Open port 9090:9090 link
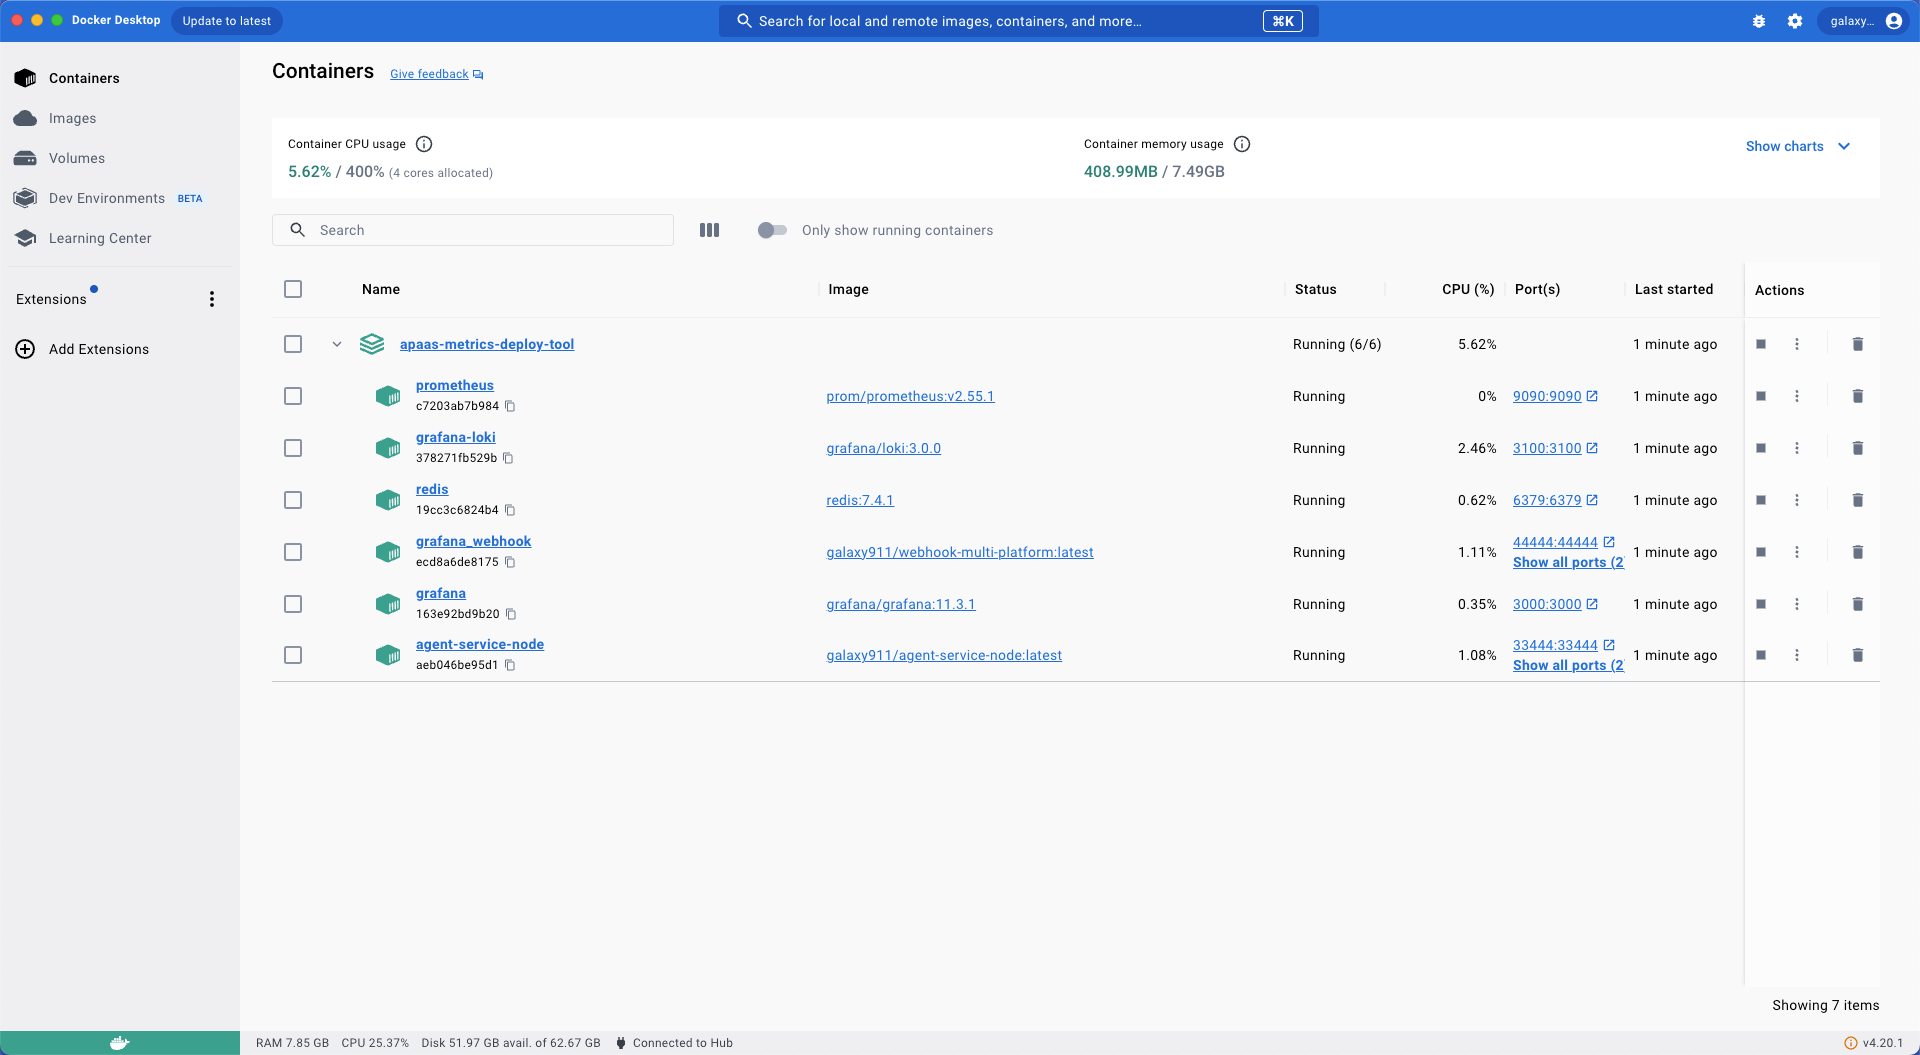Screen dimensions: 1920x1055 click(1555, 396)
